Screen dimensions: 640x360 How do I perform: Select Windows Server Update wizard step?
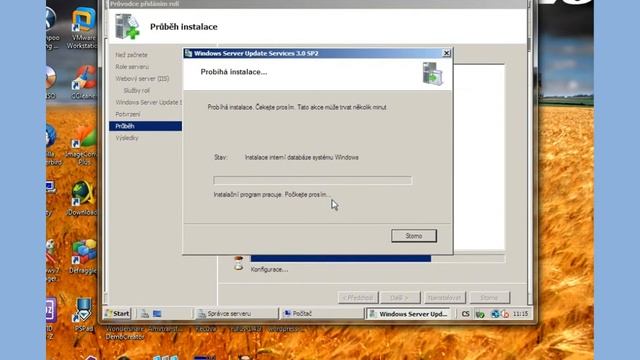(x=148, y=102)
